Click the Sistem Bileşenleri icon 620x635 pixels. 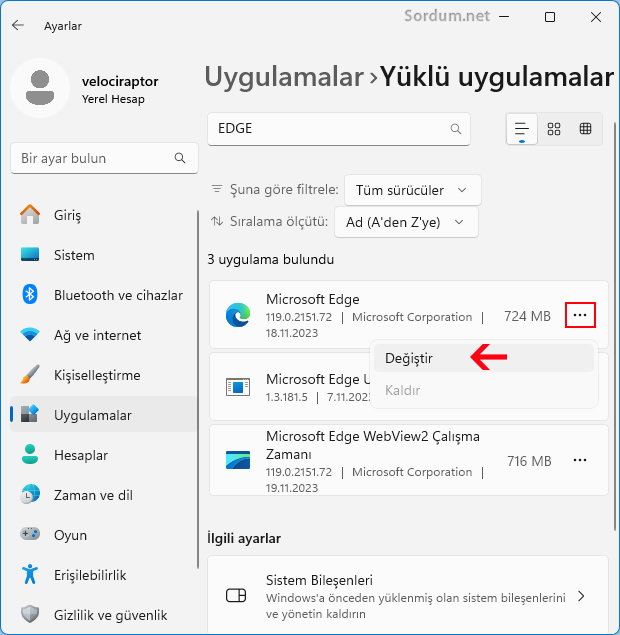pos(236,596)
